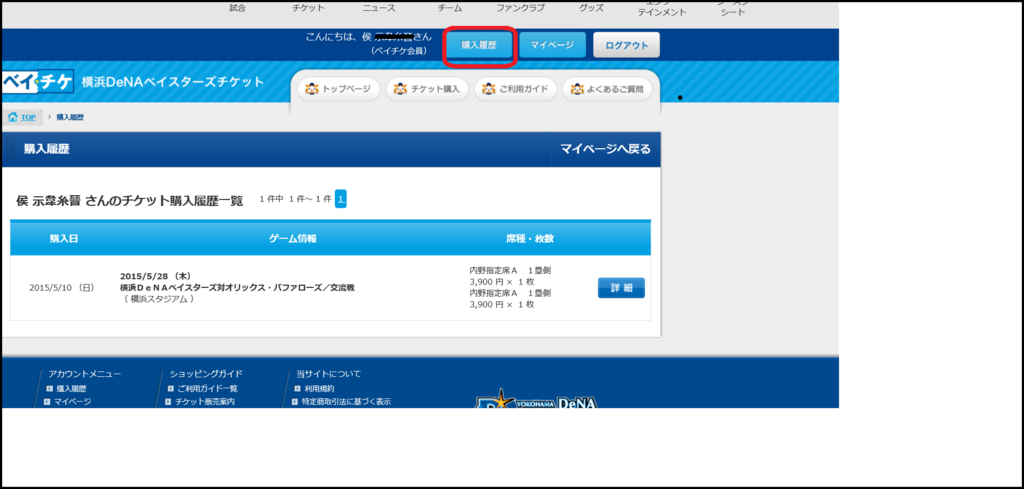Viewport: 1024px width, 489px height.
Task: Click the first 内野指定席A 1塁側 line
Action: 511,270
